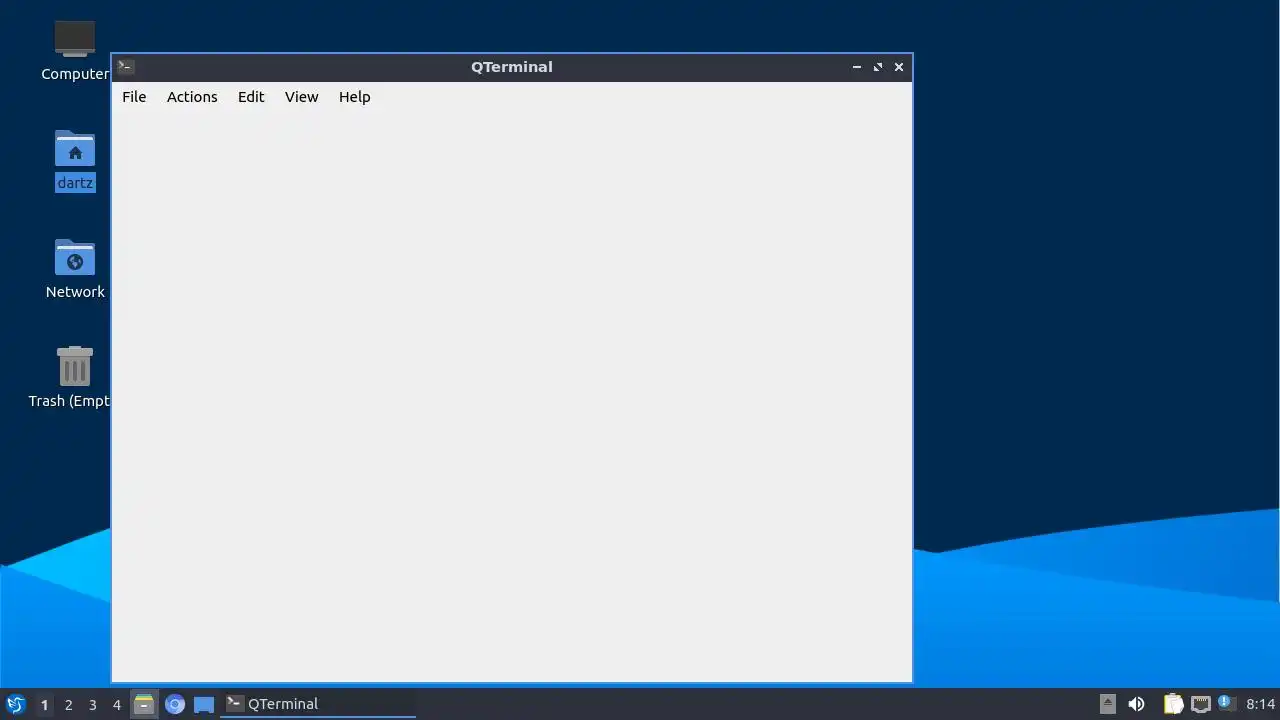1280x720 pixels.
Task: Open the Edit menu
Action: tap(251, 97)
